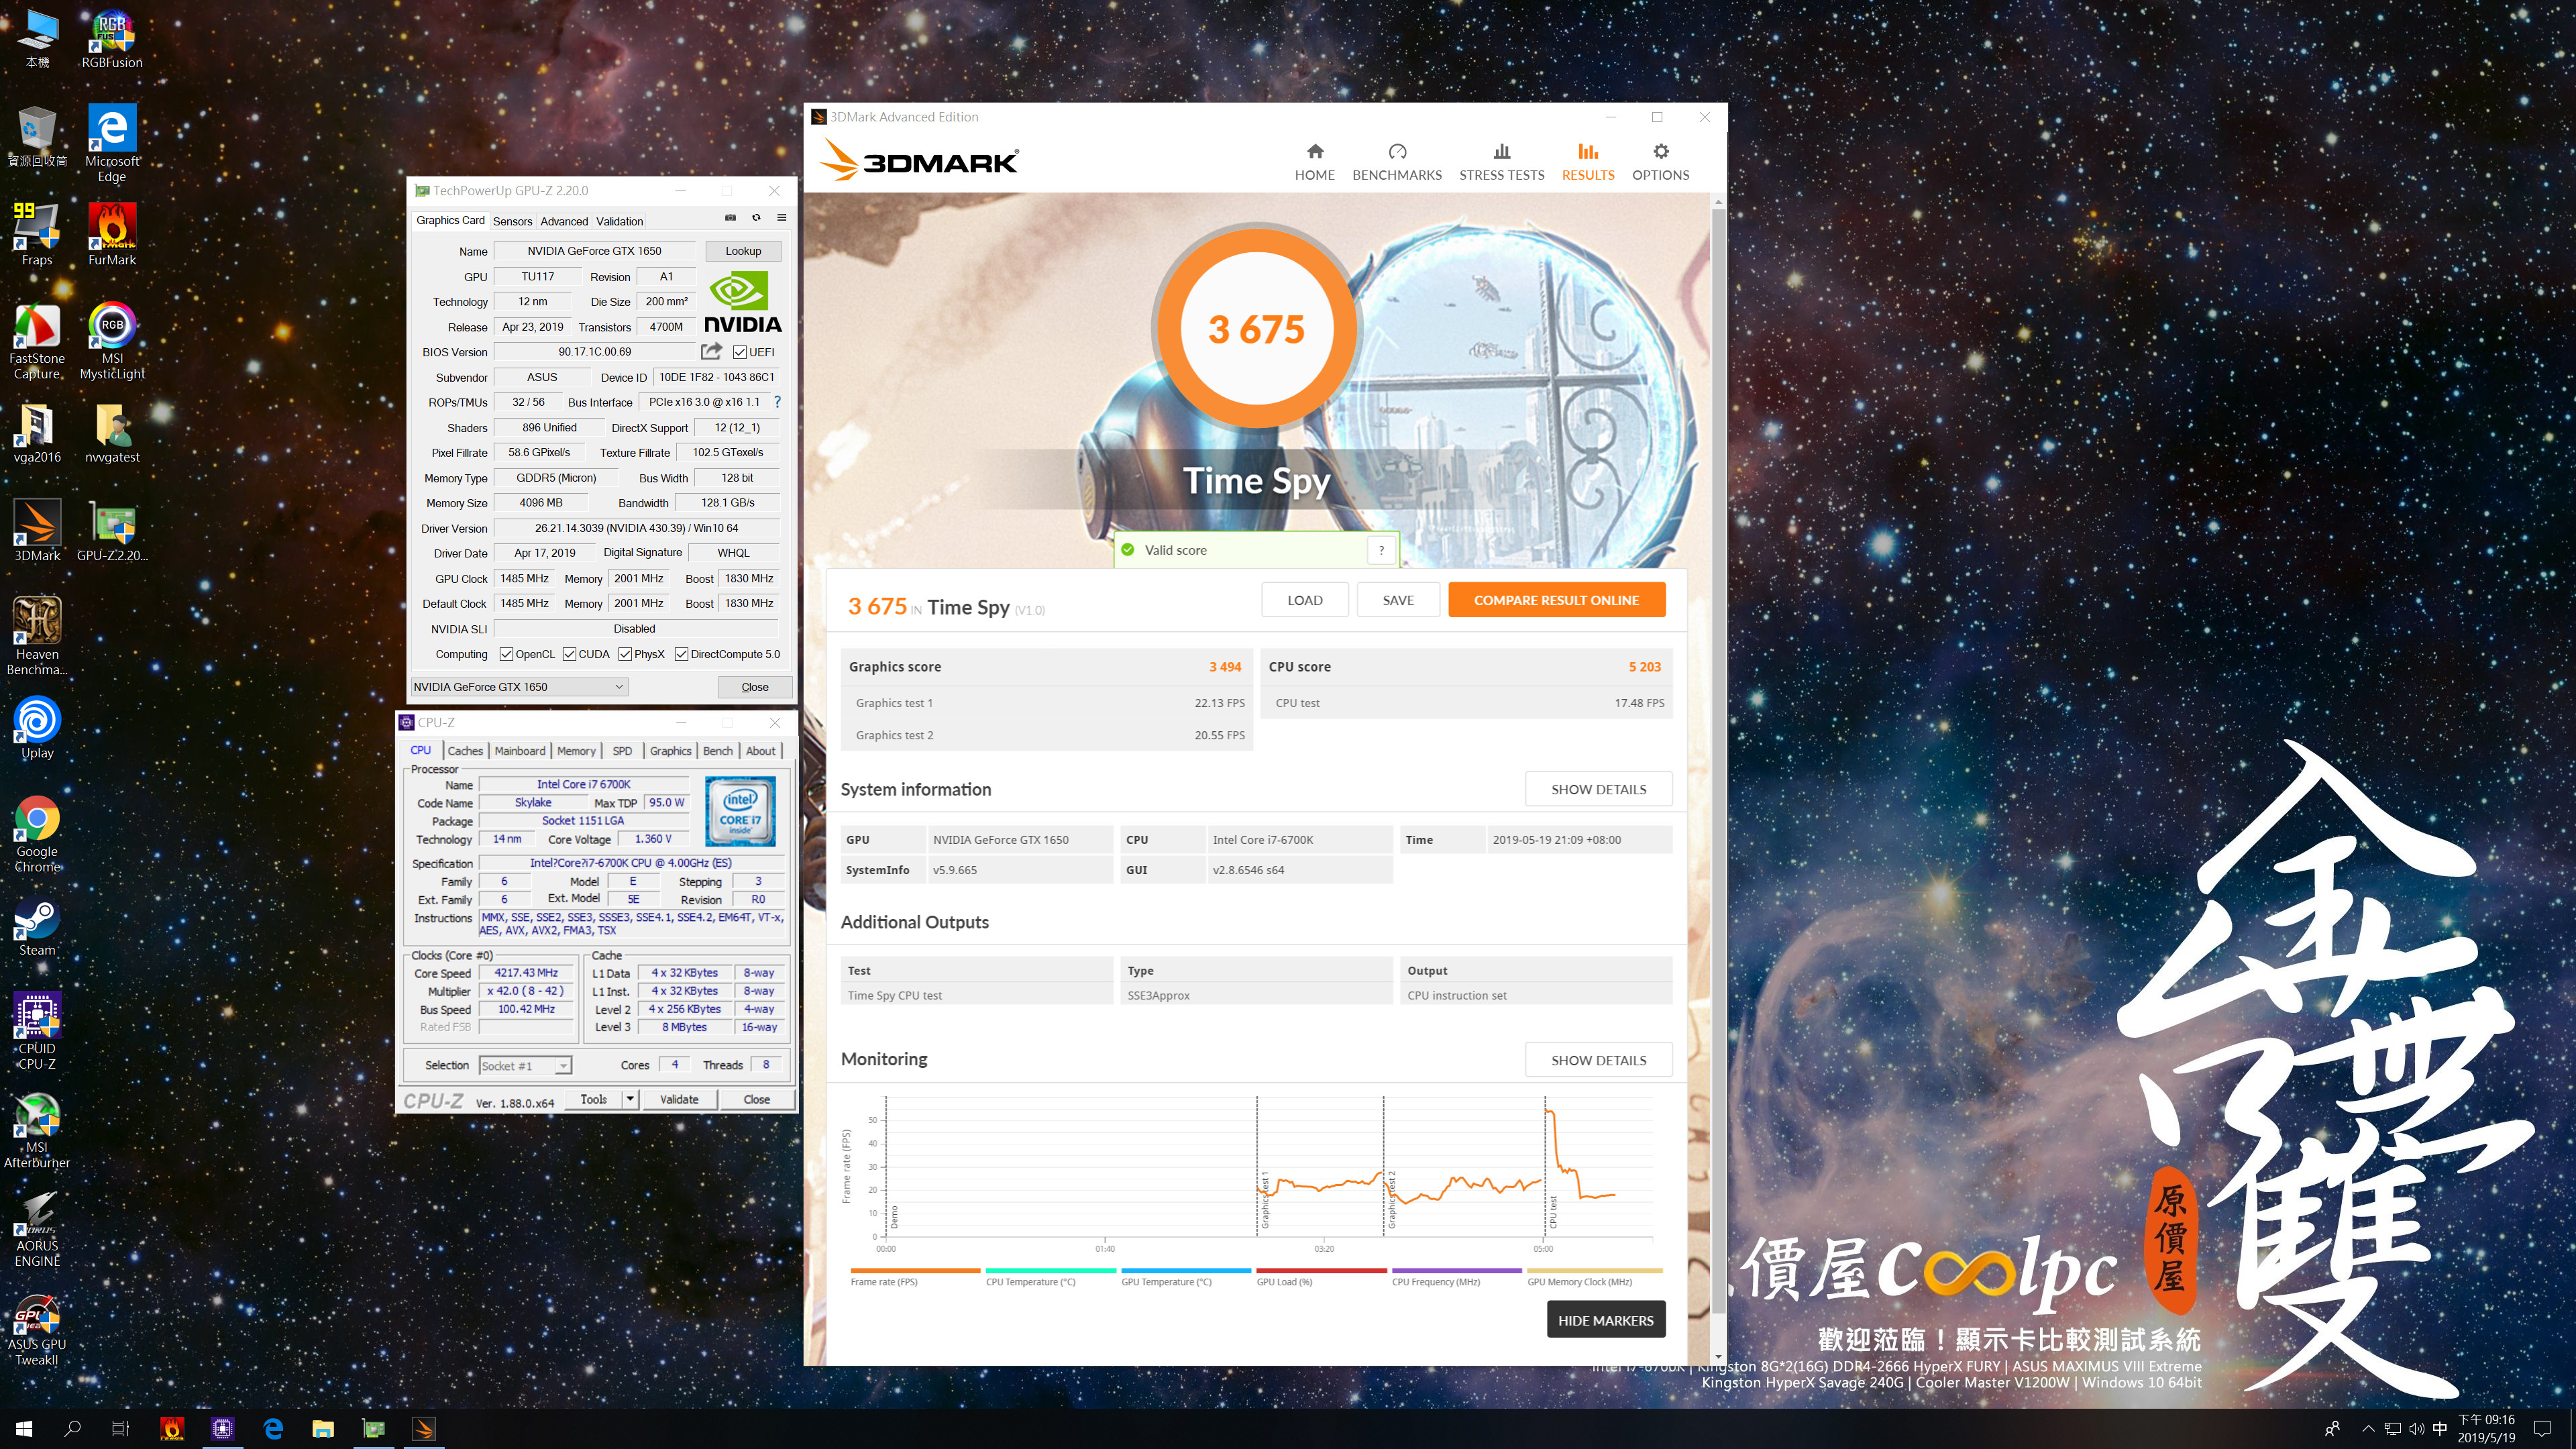Expand the Tools dropdown arrow in CPU-Z
The height and width of the screenshot is (1449, 2576).
tap(630, 1099)
